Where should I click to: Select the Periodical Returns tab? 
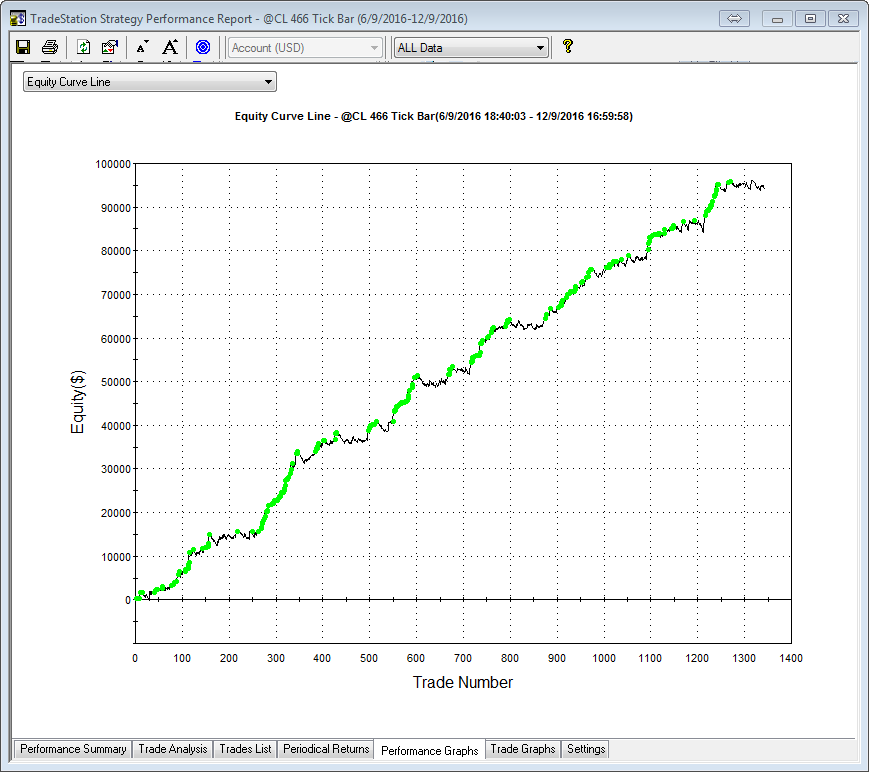pos(326,749)
